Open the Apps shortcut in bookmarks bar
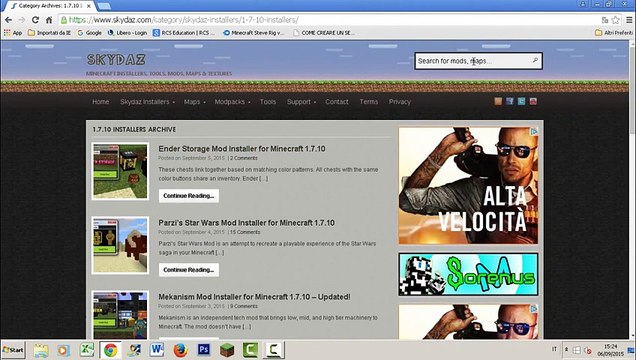 [13, 33]
